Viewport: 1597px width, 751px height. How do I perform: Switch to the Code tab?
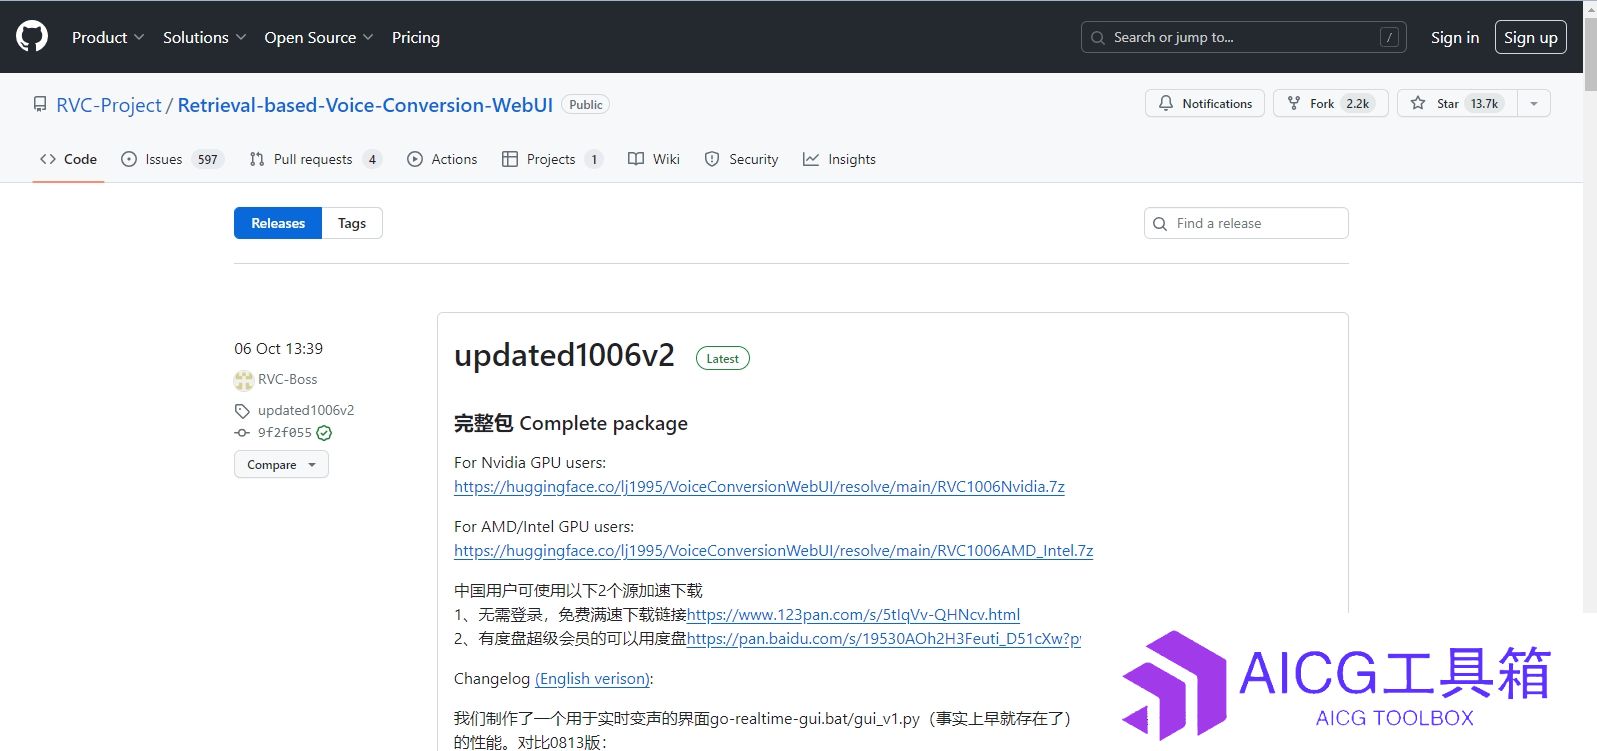(x=68, y=159)
